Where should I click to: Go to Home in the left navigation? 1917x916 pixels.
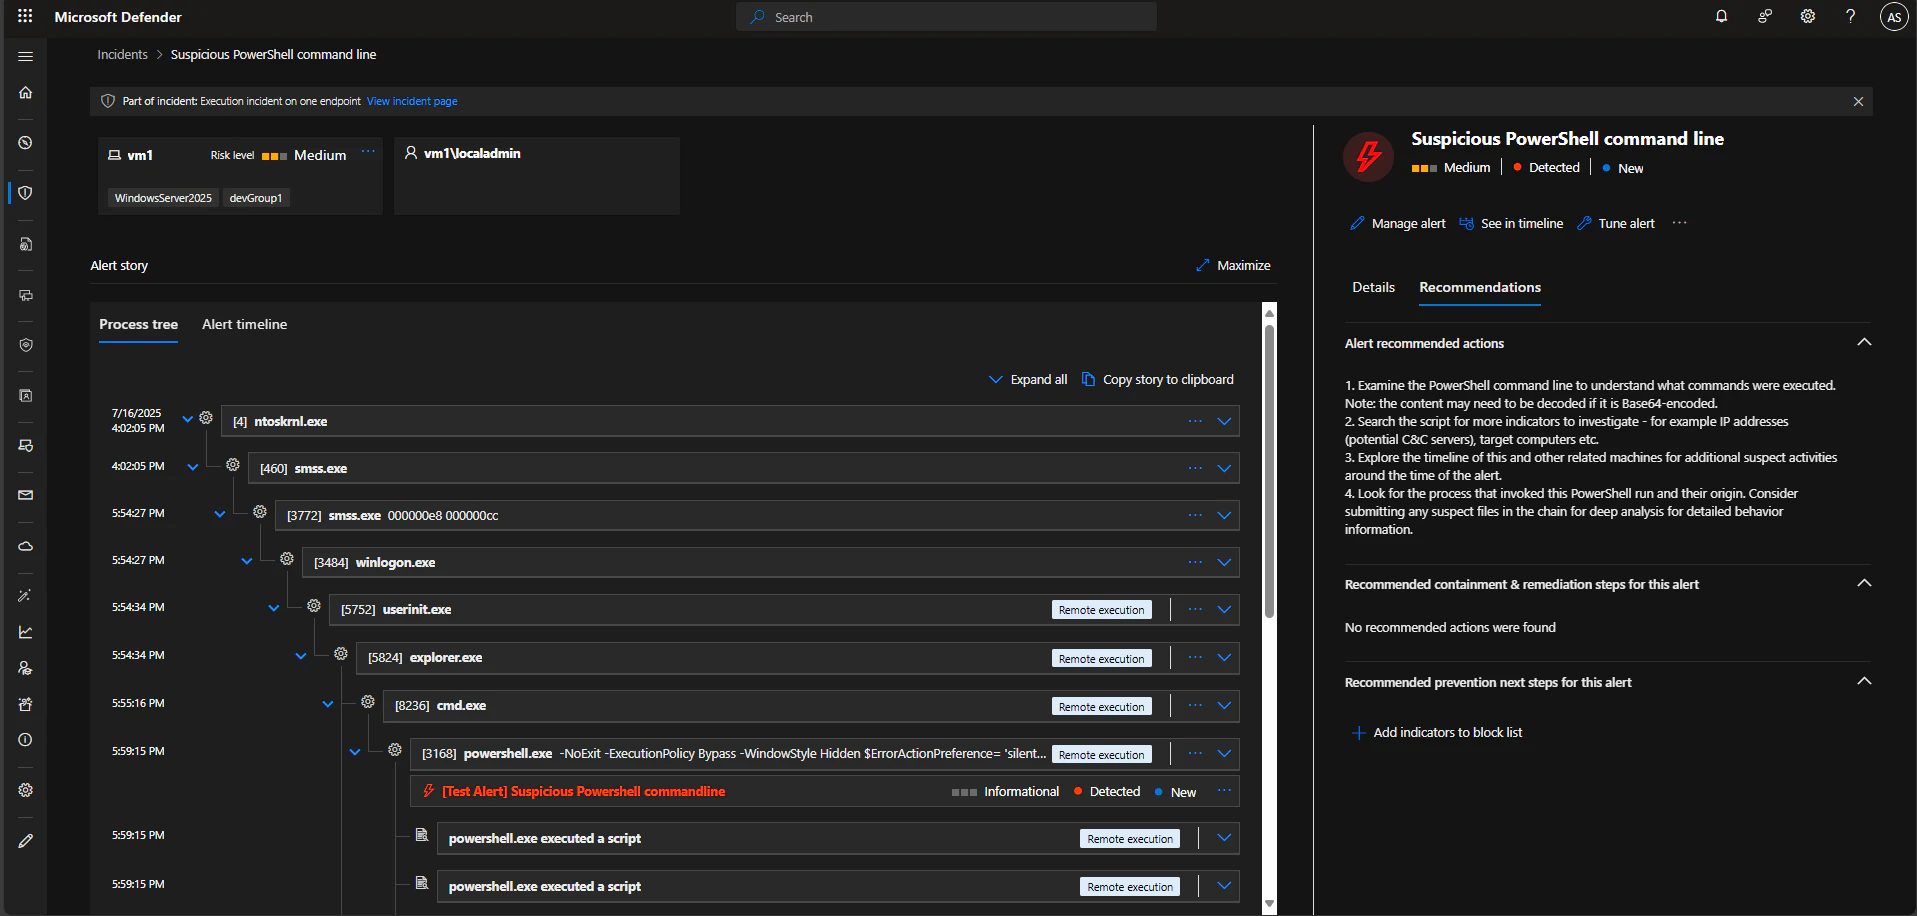(x=26, y=93)
